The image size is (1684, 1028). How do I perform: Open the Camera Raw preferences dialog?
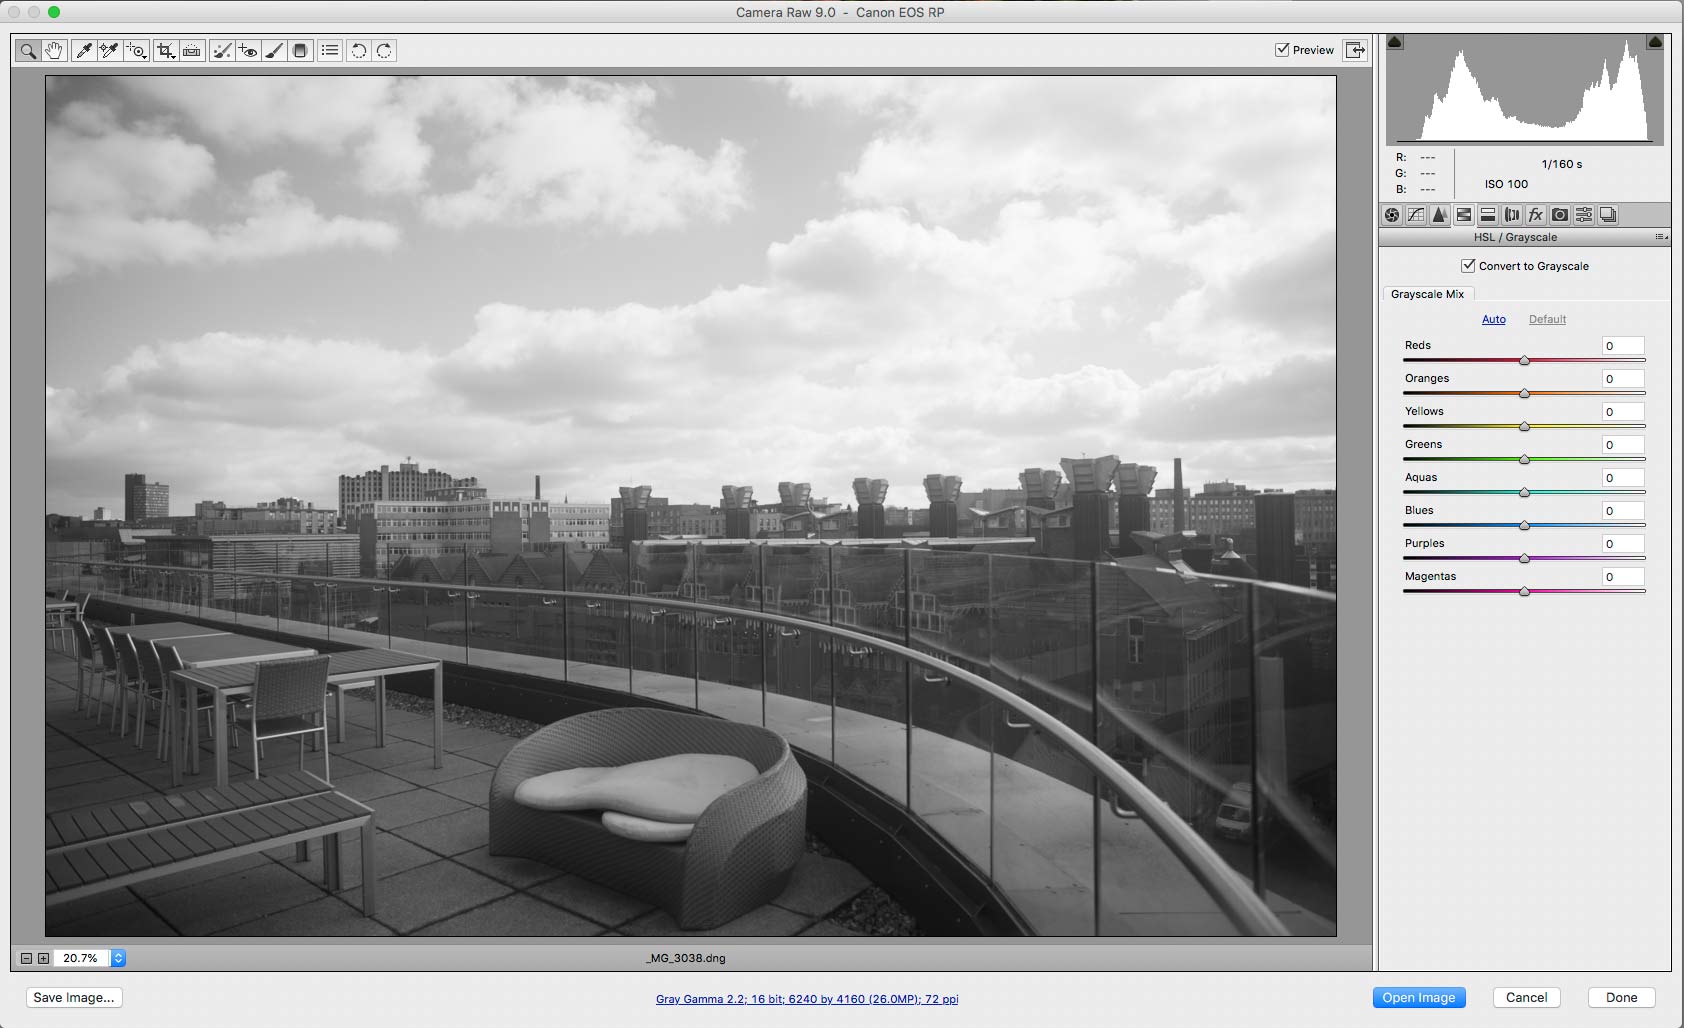coord(330,50)
